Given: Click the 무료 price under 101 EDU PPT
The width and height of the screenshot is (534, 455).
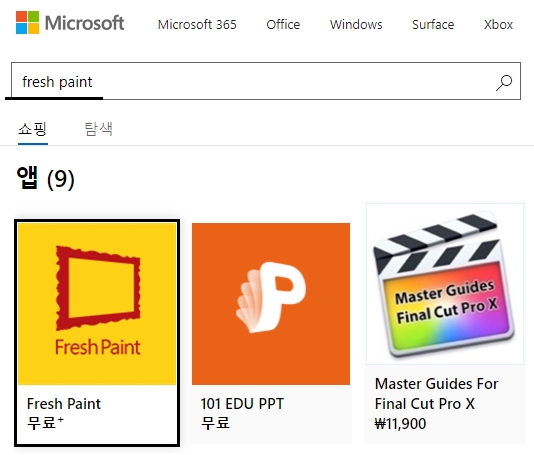Looking at the screenshot, I should point(215,423).
